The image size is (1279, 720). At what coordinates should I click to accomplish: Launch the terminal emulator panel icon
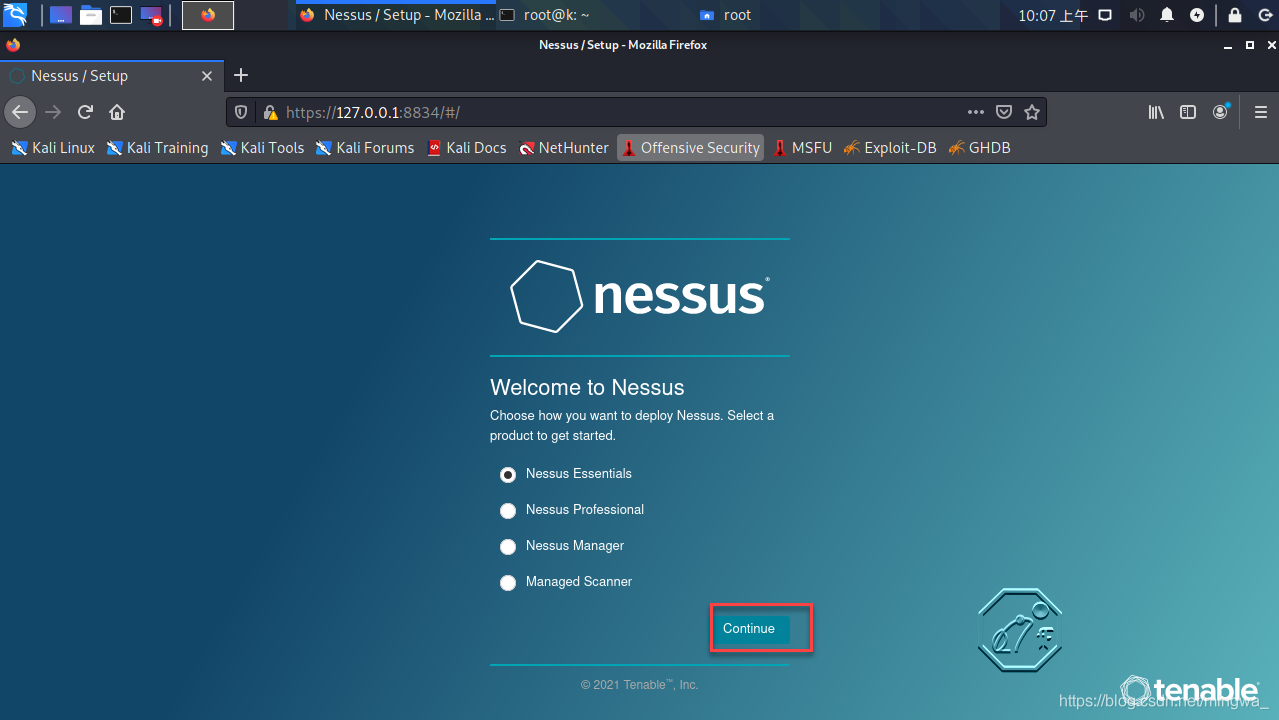click(x=121, y=15)
